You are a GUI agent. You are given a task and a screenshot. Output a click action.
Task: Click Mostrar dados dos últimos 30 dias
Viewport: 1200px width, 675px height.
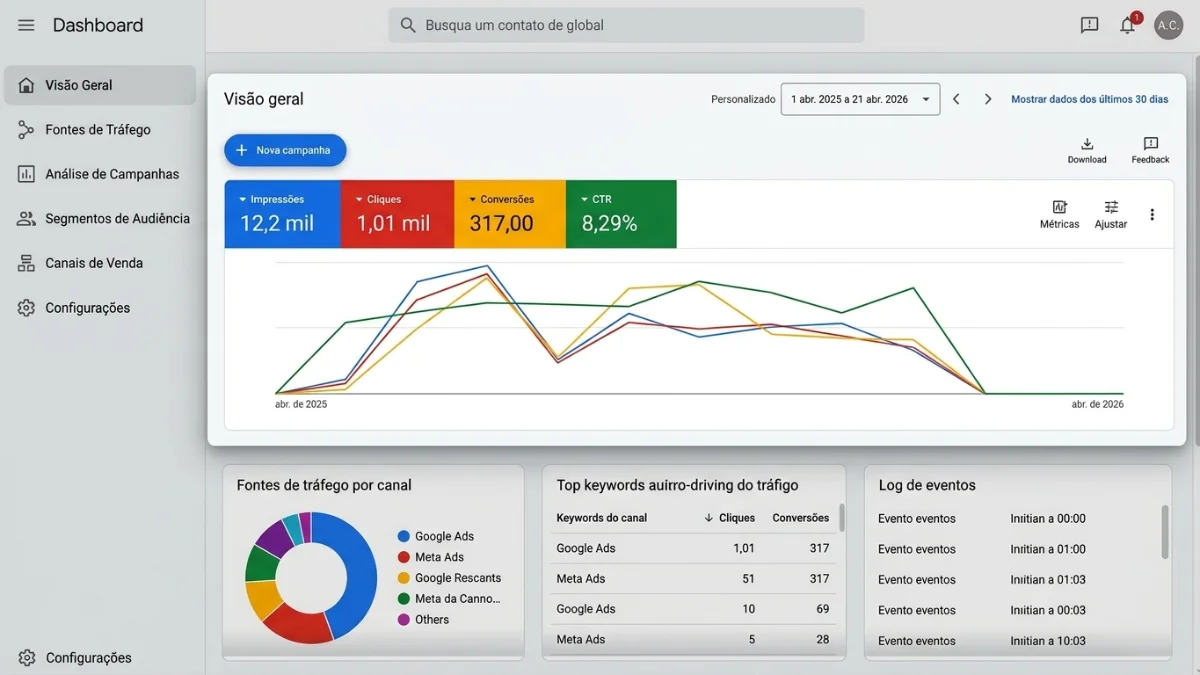point(1089,99)
